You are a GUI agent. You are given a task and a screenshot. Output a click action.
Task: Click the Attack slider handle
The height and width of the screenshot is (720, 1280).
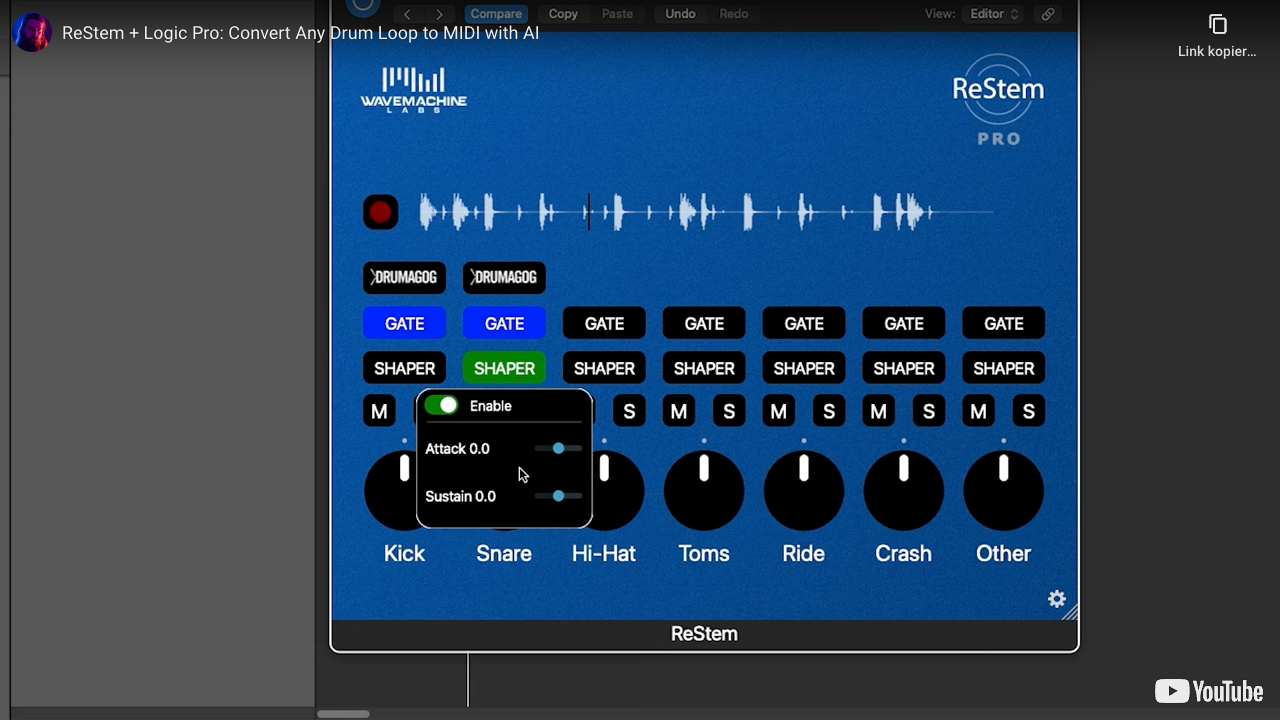558,448
